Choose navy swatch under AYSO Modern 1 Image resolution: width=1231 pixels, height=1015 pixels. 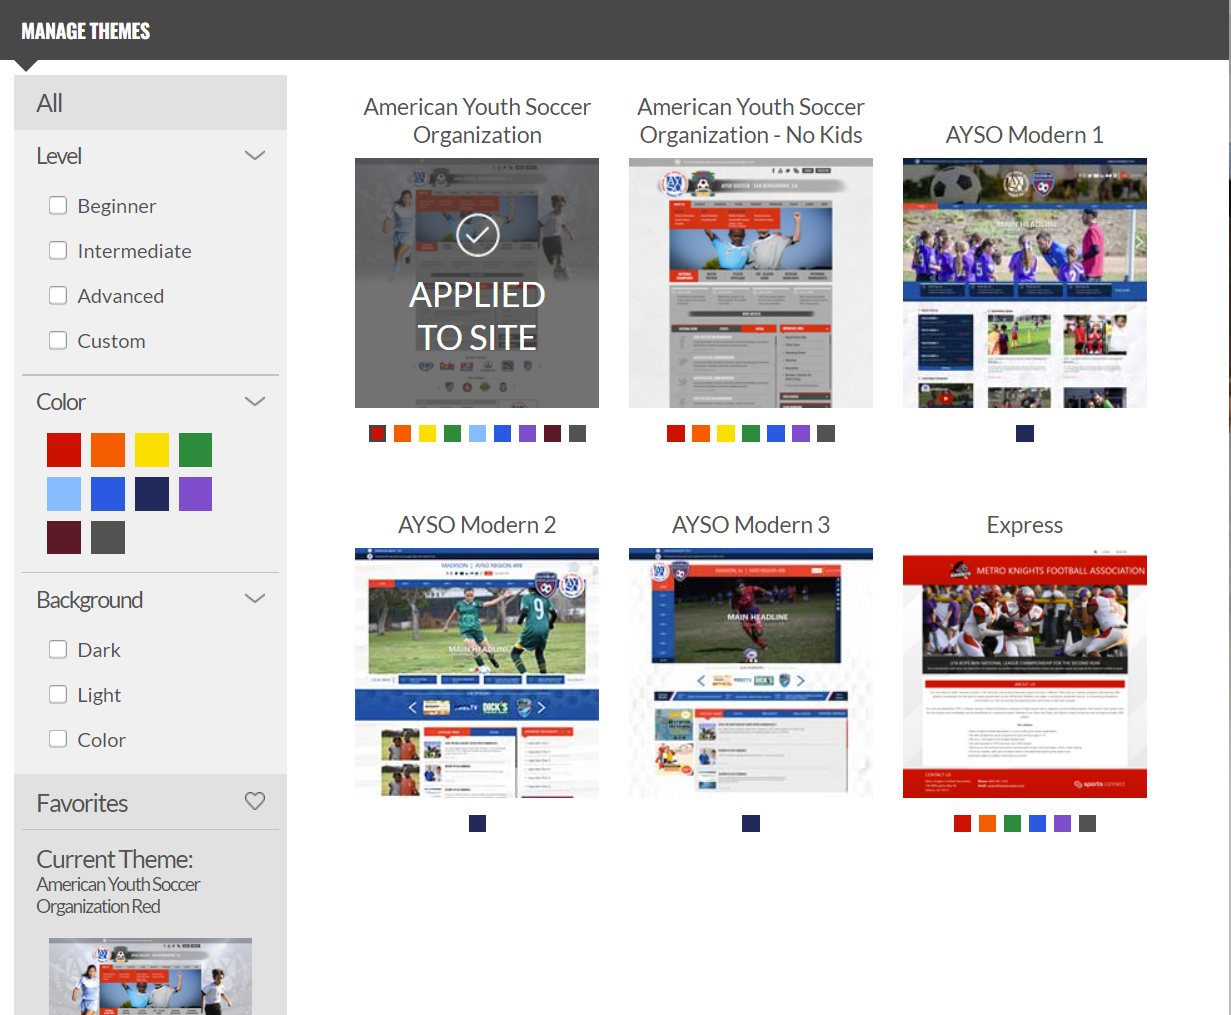click(1024, 433)
